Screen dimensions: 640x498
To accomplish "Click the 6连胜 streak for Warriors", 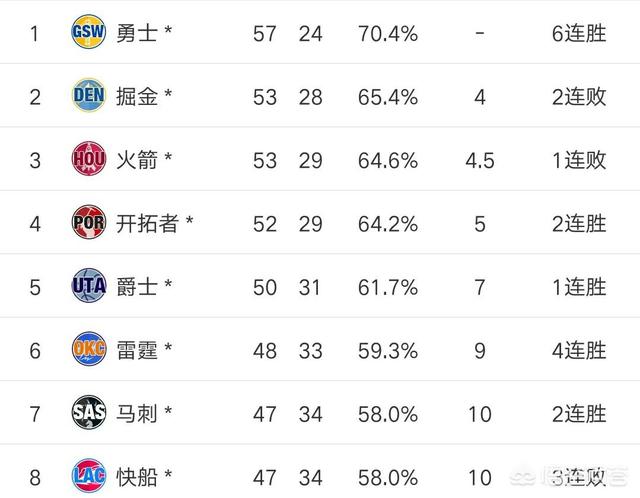I will [579, 33].
